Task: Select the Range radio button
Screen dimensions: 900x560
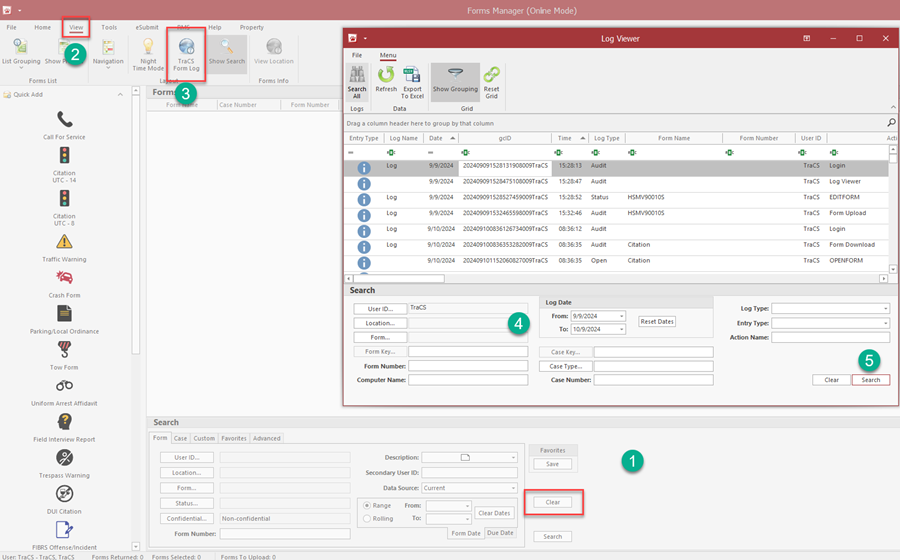Action: [x=366, y=506]
